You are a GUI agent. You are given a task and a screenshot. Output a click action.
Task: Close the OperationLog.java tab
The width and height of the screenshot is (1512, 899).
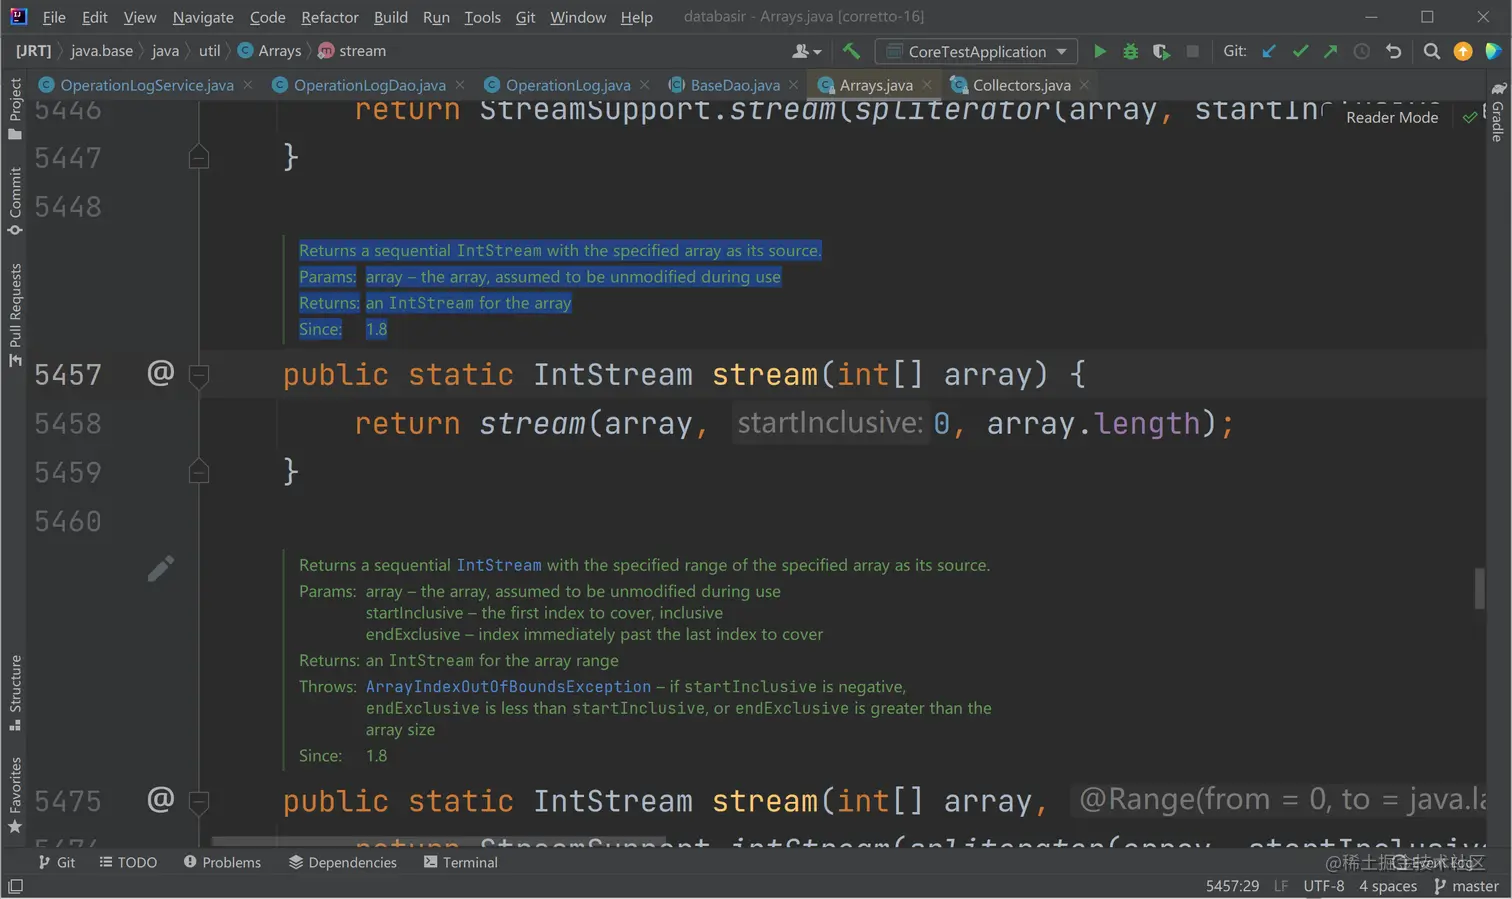tap(644, 85)
